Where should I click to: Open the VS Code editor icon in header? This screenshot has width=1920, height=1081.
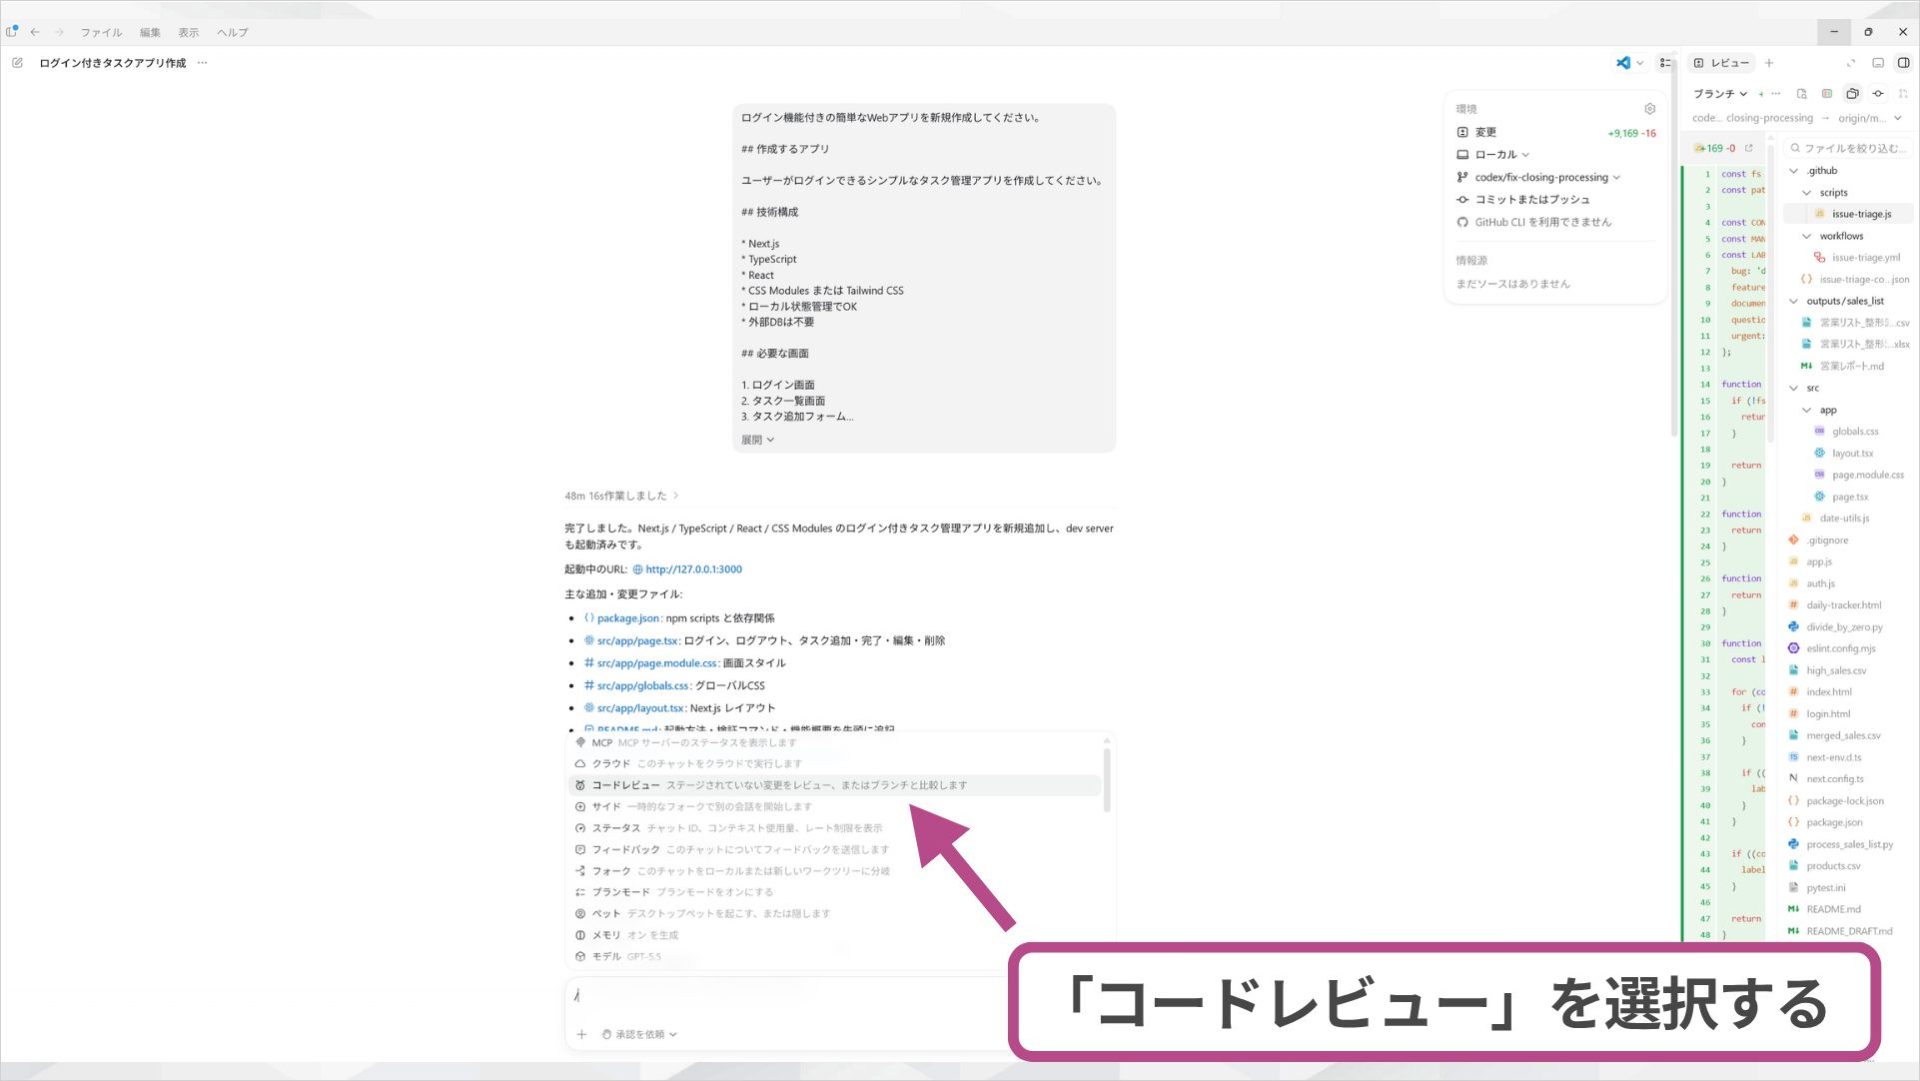click(1623, 63)
